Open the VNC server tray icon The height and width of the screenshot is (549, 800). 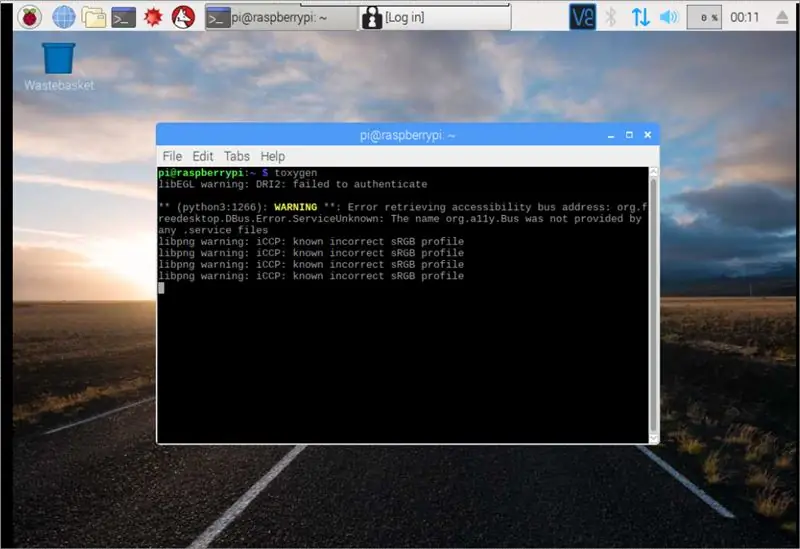[x=583, y=17]
